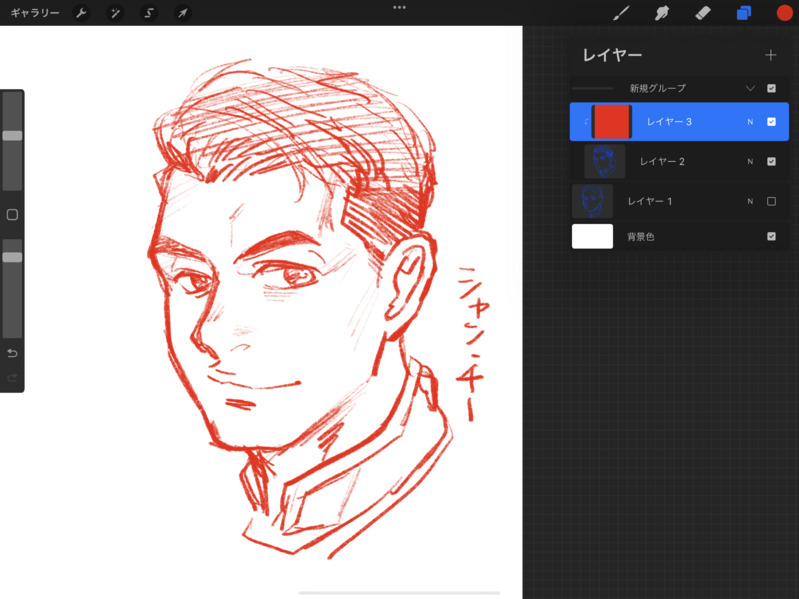Select the Smudge tool
The image size is (799, 599).
pos(661,13)
